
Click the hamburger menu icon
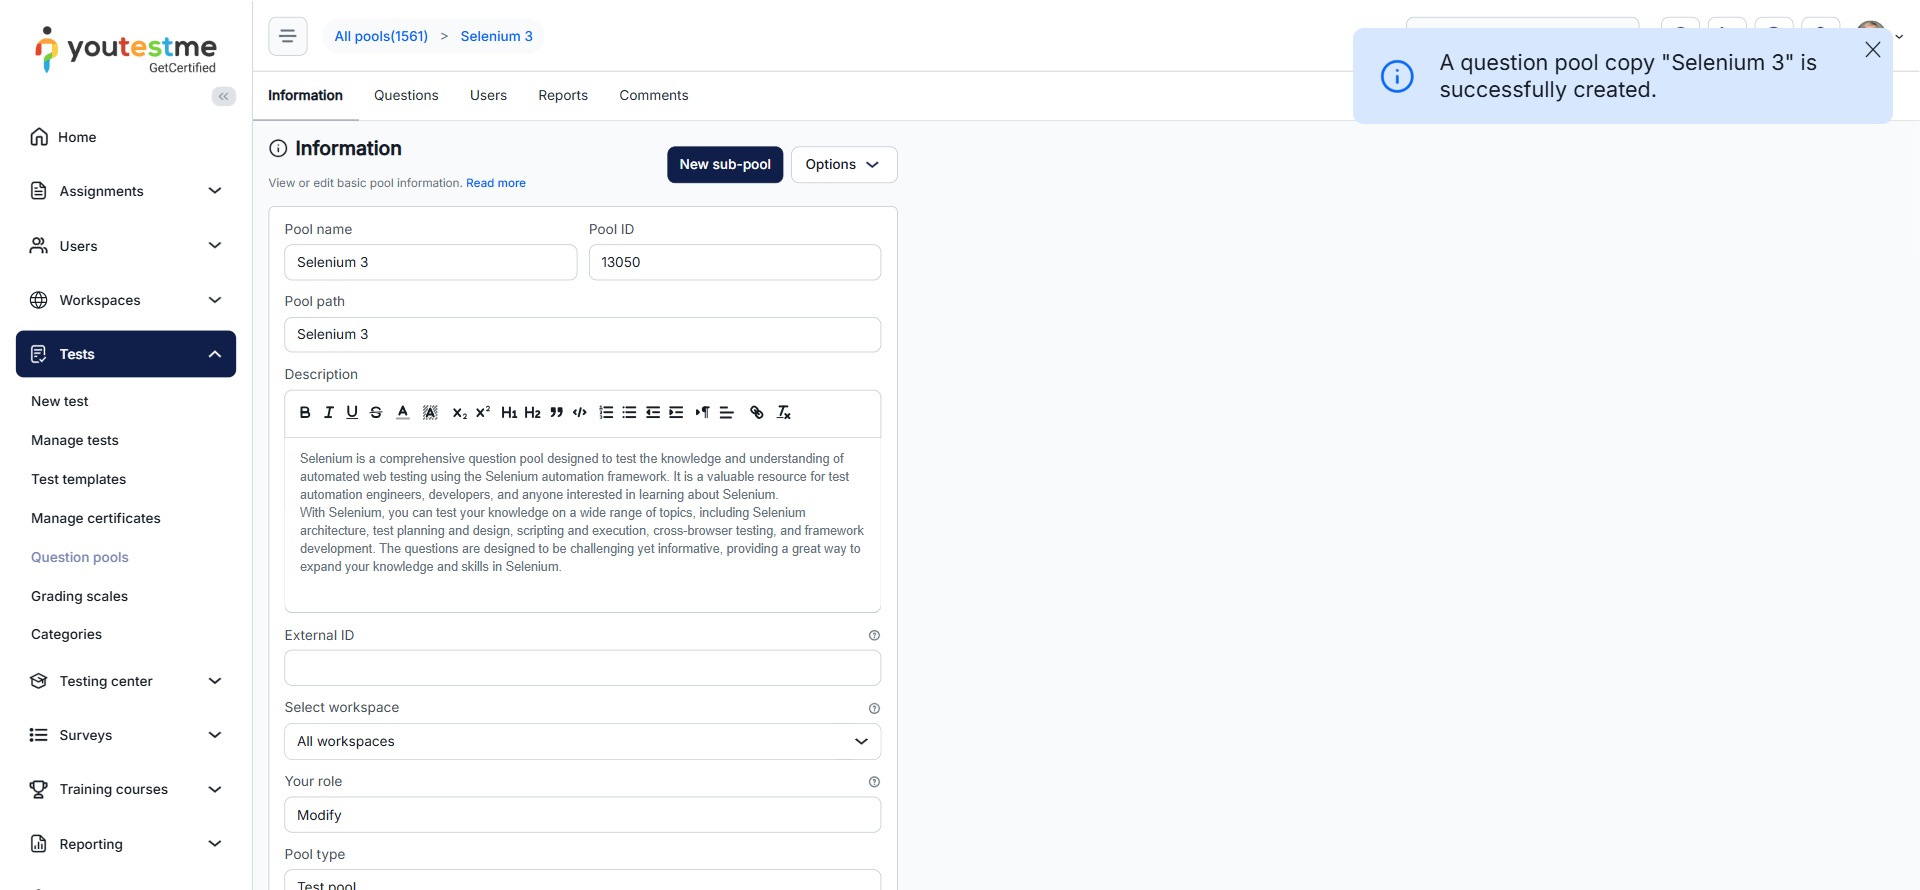[288, 36]
